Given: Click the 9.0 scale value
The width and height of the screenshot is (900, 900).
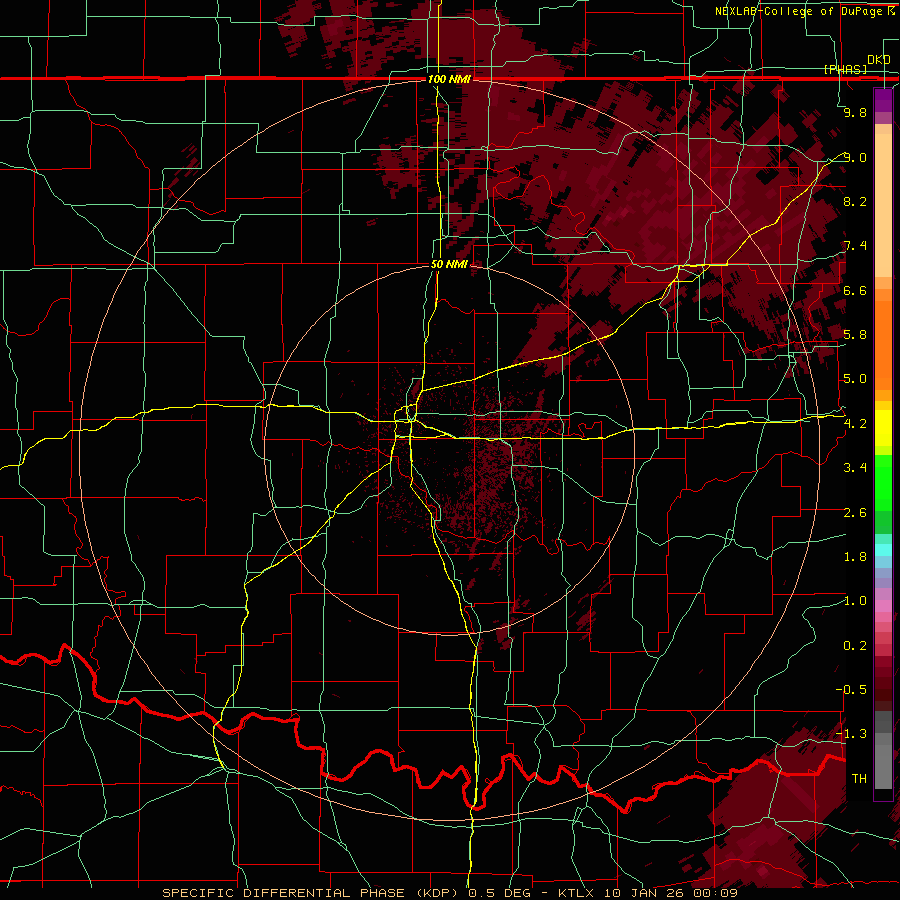Looking at the screenshot, I should 855,157.
